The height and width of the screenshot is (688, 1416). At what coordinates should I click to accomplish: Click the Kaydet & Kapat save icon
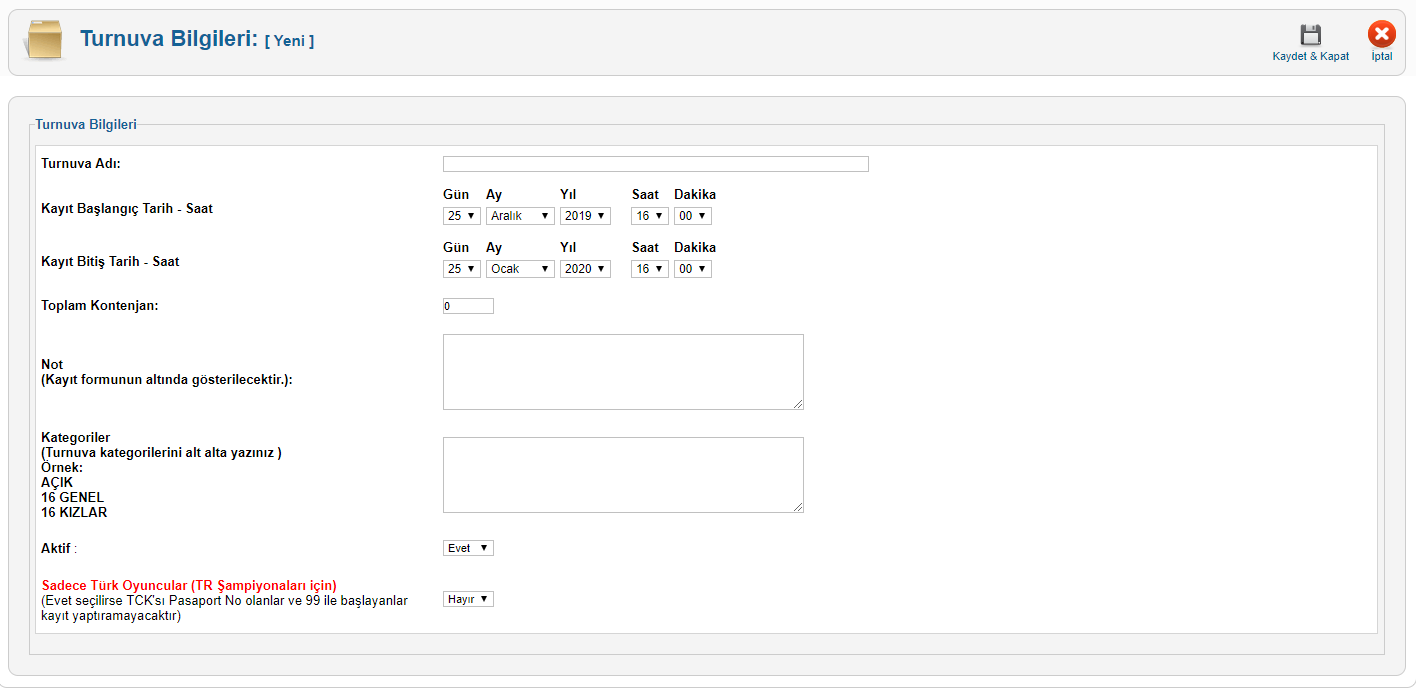(1310, 35)
